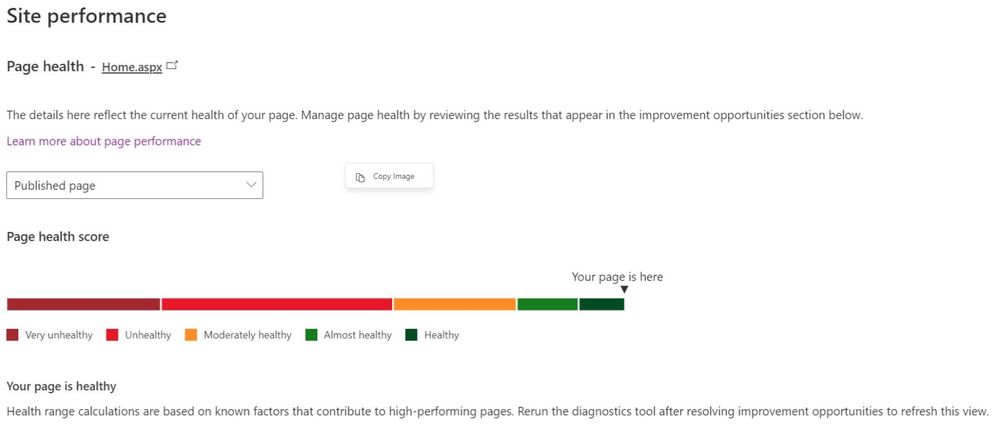Click the Very unhealthy legend swatch

[x=12, y=335]
